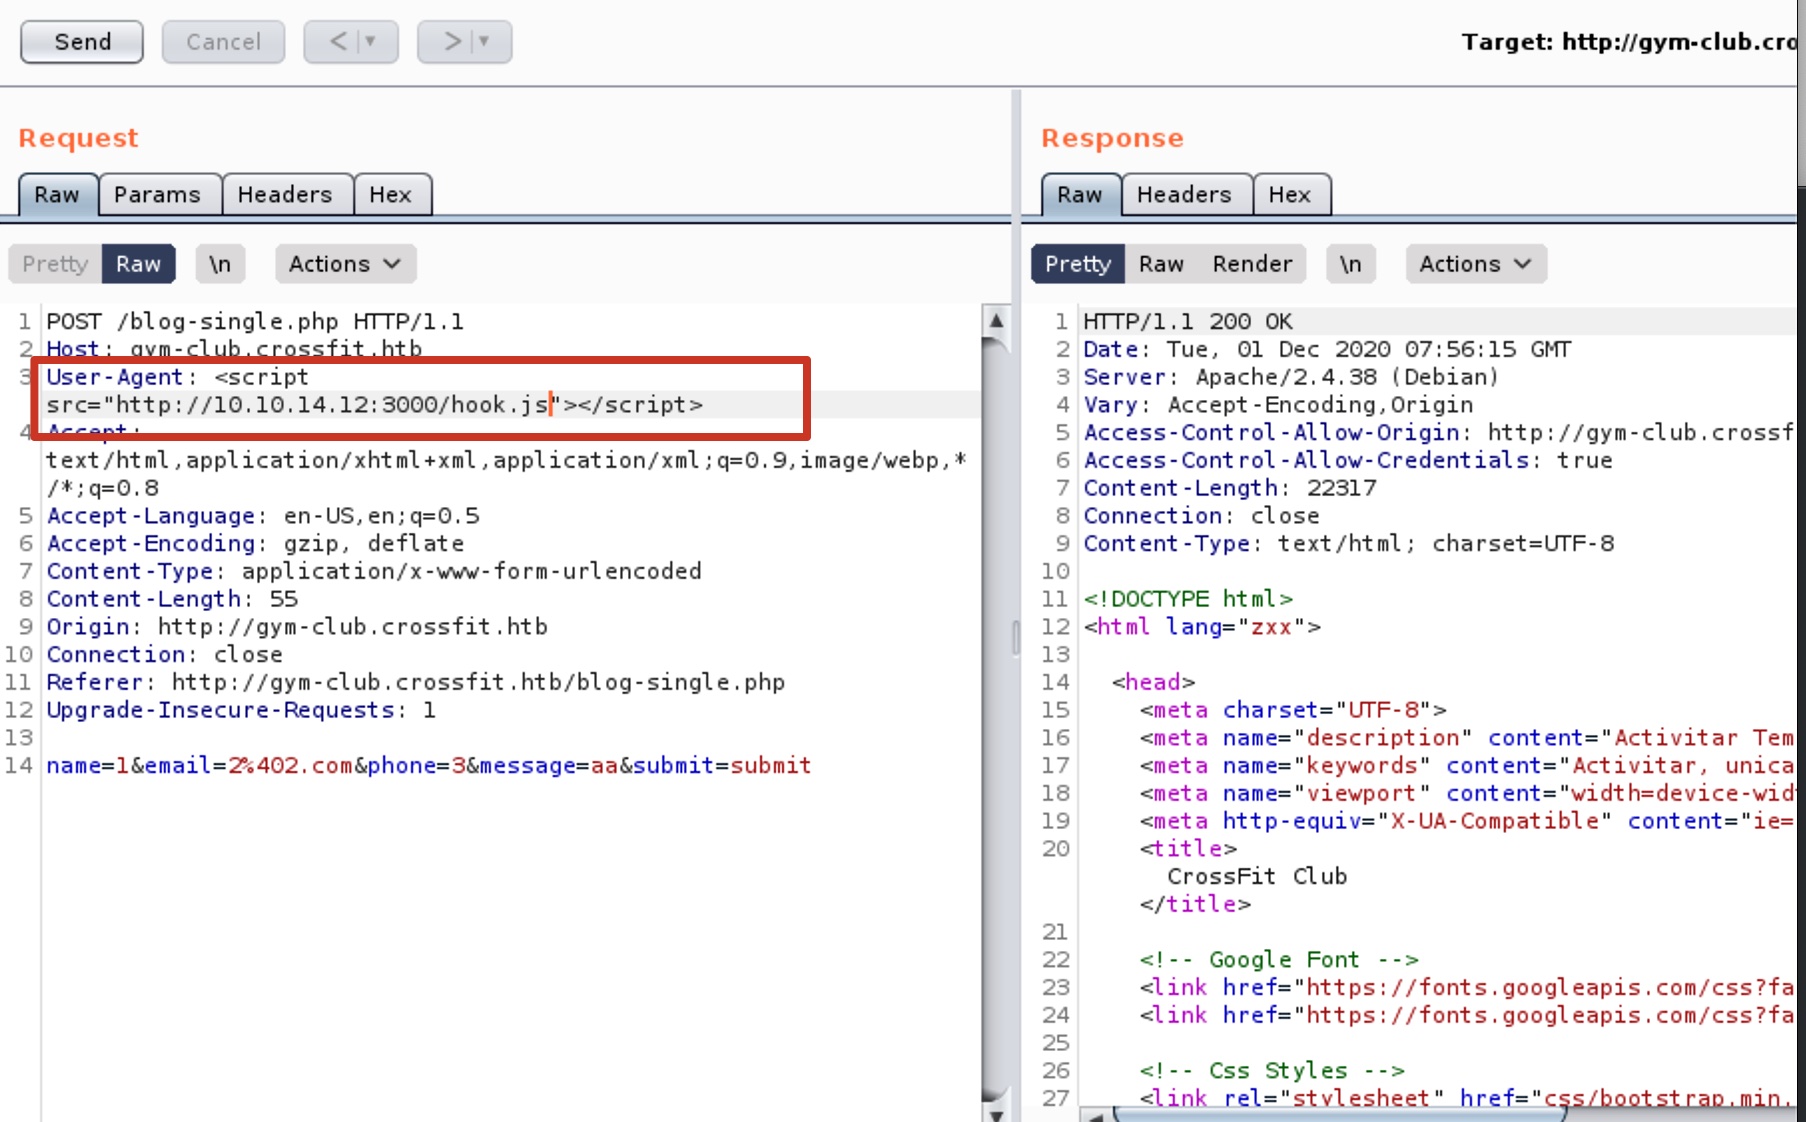The image size is (1806, 1122).
Task: Open request Actions dropdown
Action: point(345,264)
